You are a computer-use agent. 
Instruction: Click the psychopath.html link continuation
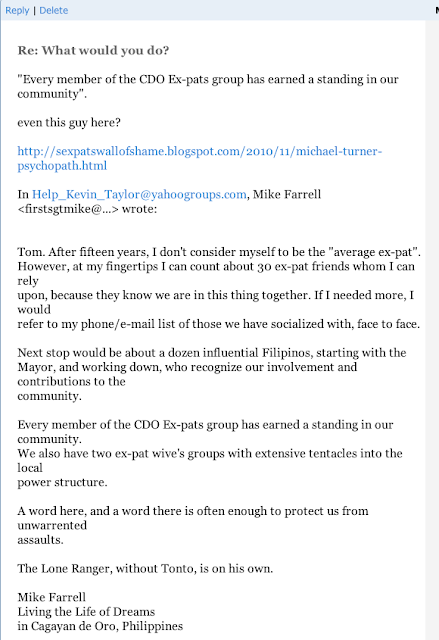(x=62, y=166)
